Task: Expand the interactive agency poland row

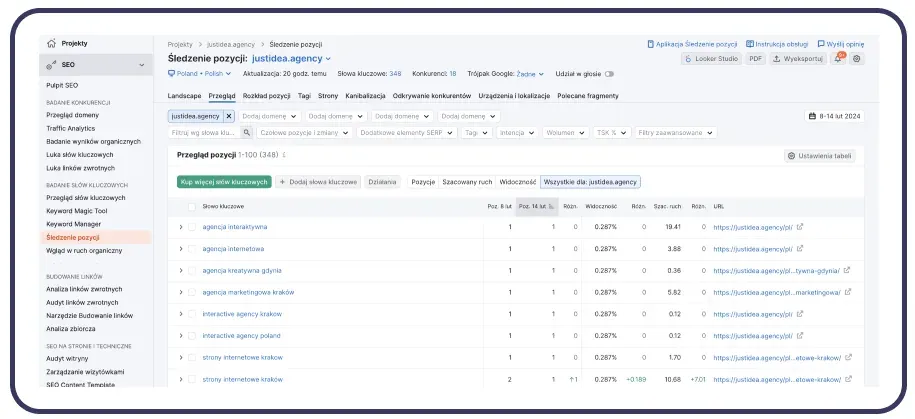Action: click(181, 336)
